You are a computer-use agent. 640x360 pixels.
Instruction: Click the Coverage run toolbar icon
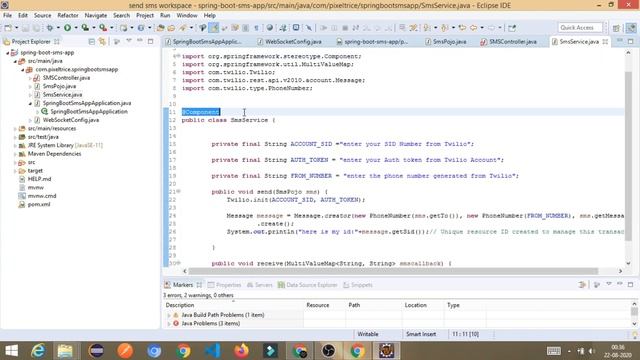pos(85,28)
